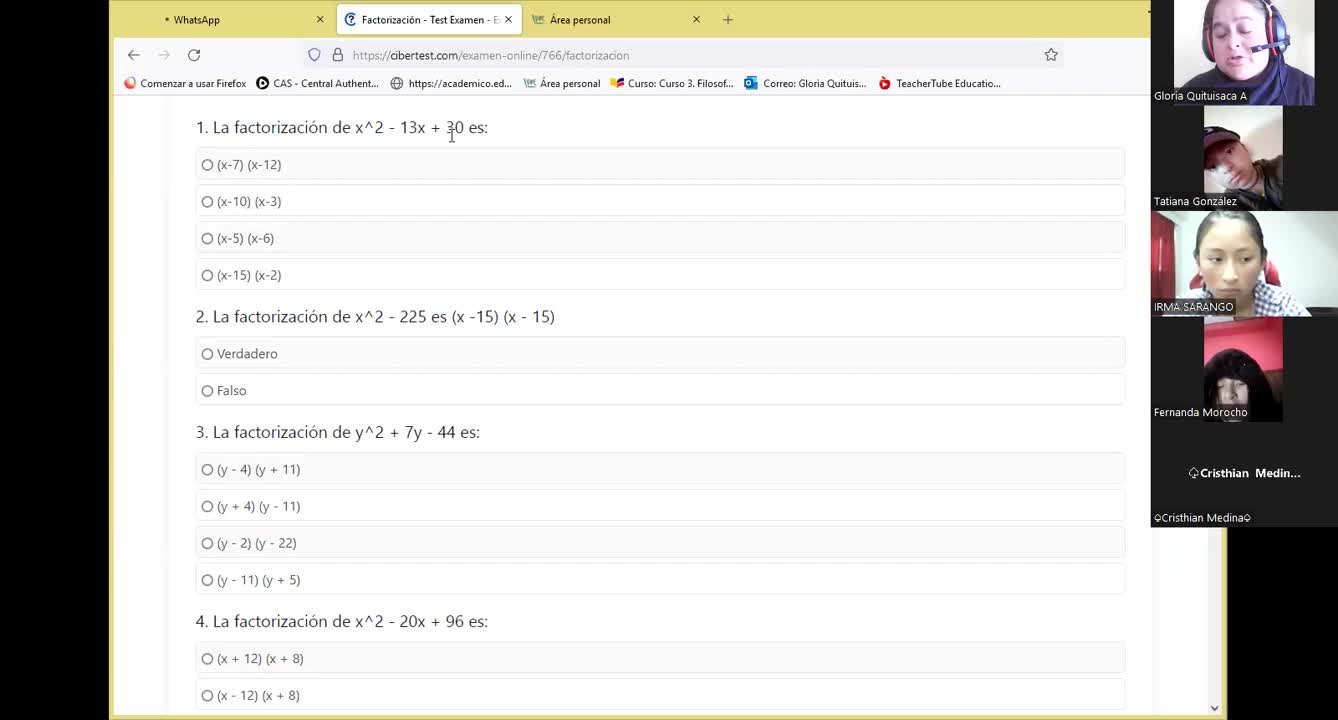The width and height of the screenshot is (1338, 720).
Task: Go back with the browser back arrow
Action: pyautogui.click(x=134, y=55)
